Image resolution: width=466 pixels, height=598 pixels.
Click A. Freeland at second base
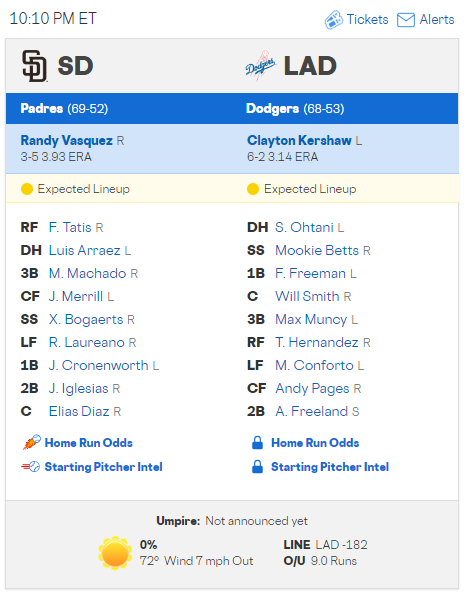click(312, 411)
